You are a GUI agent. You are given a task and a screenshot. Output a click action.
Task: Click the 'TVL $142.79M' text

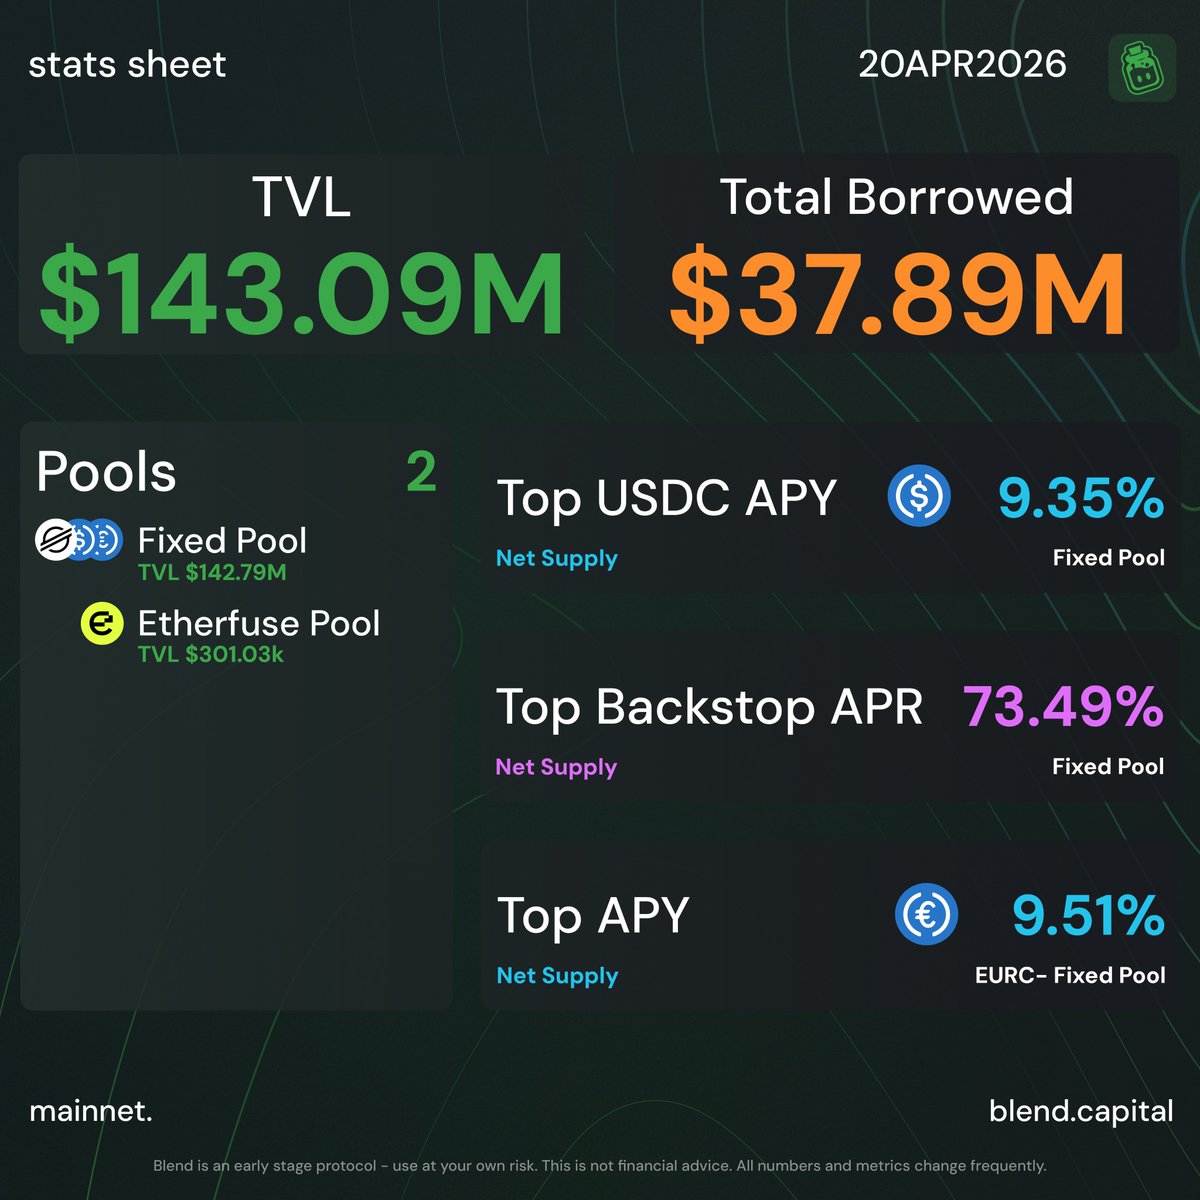pyautogui.click(x=212, y=572)
